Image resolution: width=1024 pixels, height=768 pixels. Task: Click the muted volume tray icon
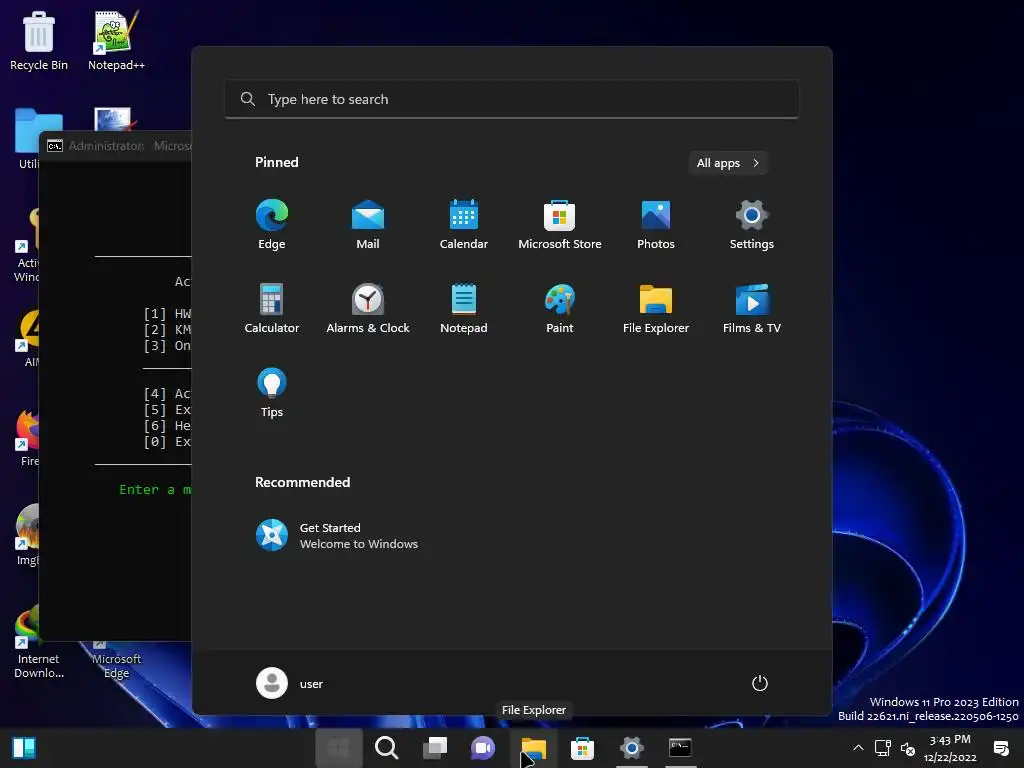click(907, 748)
